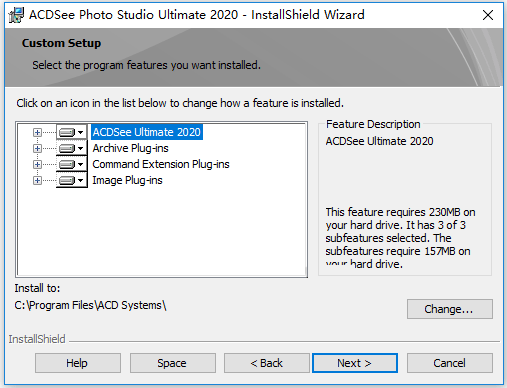This screenshot has width=507, height=388.
Task: Click the Change... button for install path
Action: [450, 309]
